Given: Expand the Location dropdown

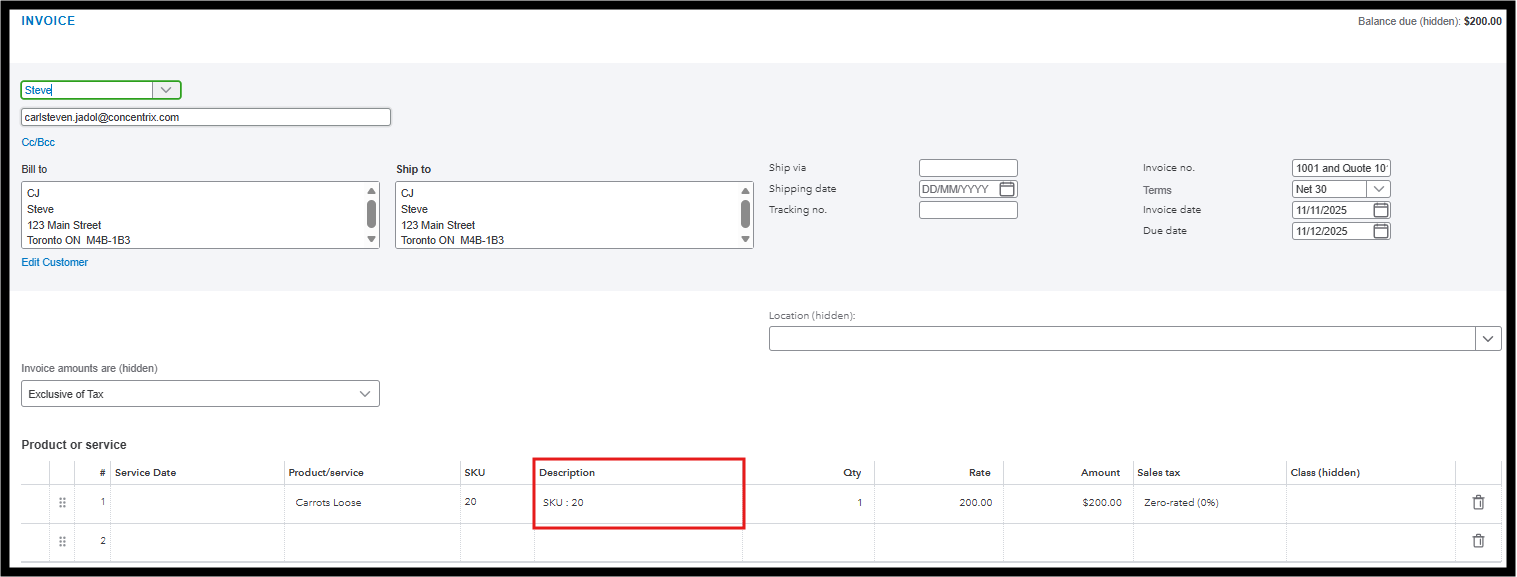Looking at the screenshot, I should [1488, 339].
